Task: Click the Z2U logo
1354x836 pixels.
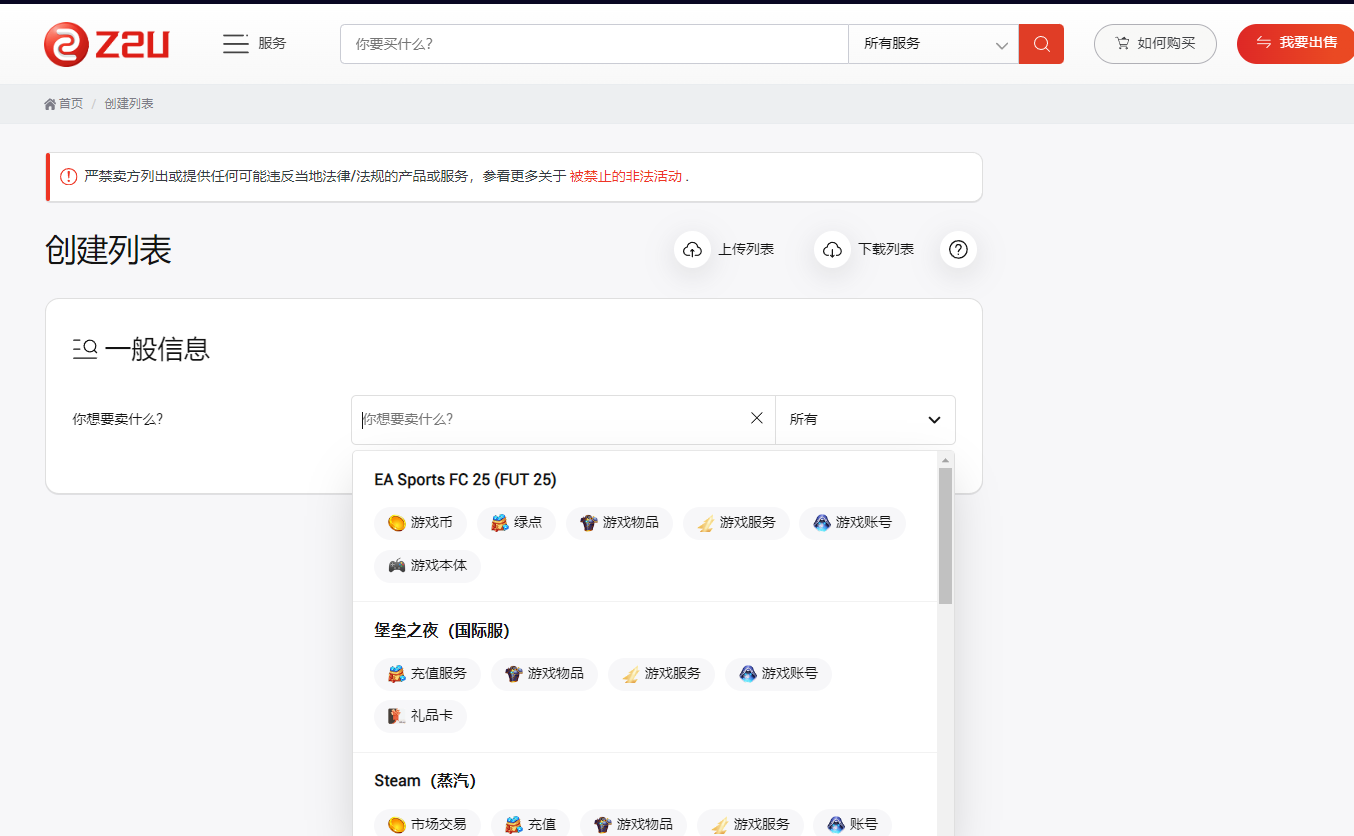Action: point(107,44)
